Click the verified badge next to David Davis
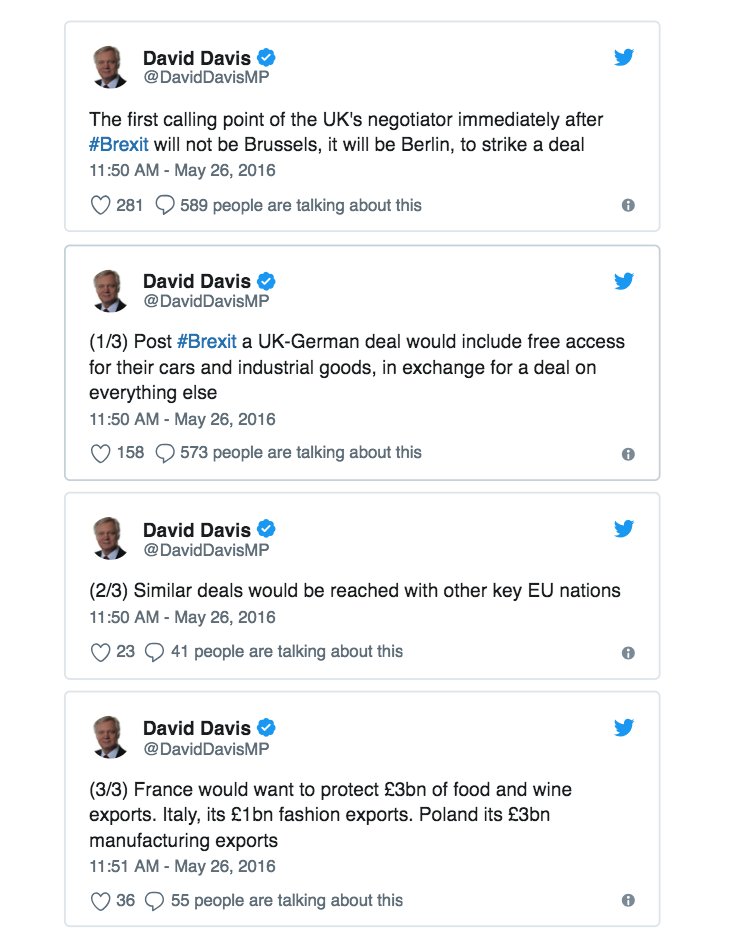 tap(264, 57)
